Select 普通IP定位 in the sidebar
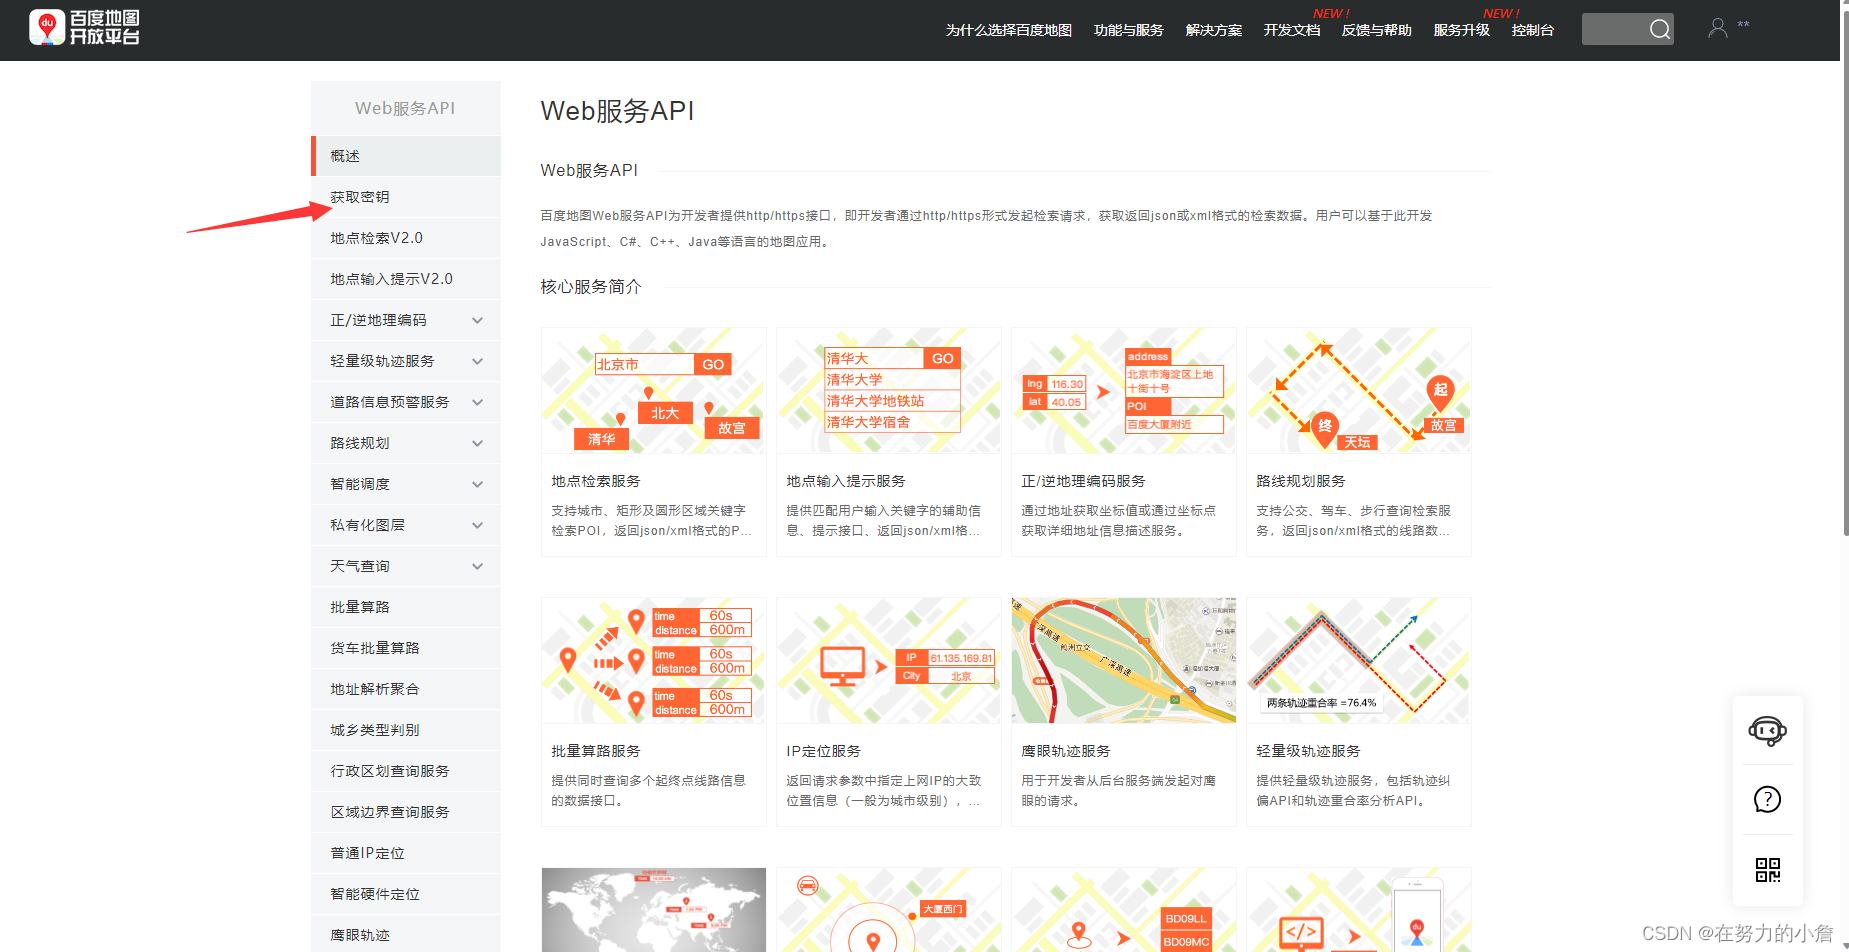Screen dimensions: 1849x952 [x=406, y=853]
